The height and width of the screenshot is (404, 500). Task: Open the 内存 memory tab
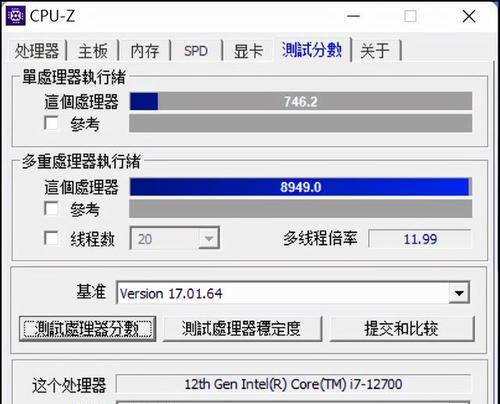pyautogui.click(x=145, y=51)
